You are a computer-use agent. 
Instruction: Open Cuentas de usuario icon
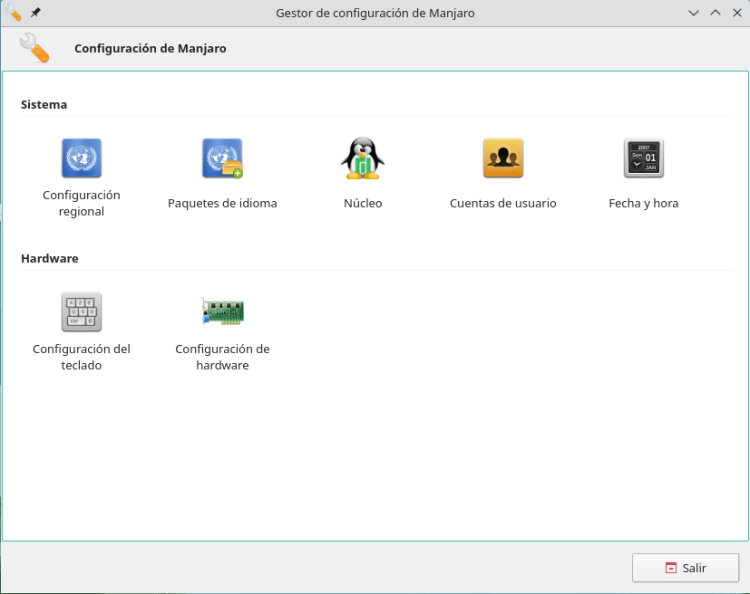point(503,158)
